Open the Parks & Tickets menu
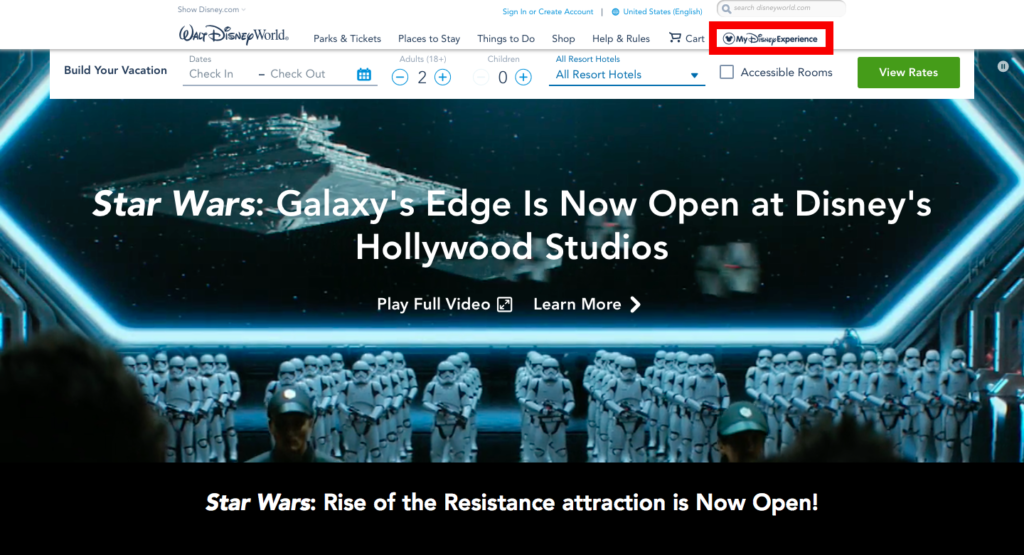Screen dimensions: 1024x555 pos(347,39)
